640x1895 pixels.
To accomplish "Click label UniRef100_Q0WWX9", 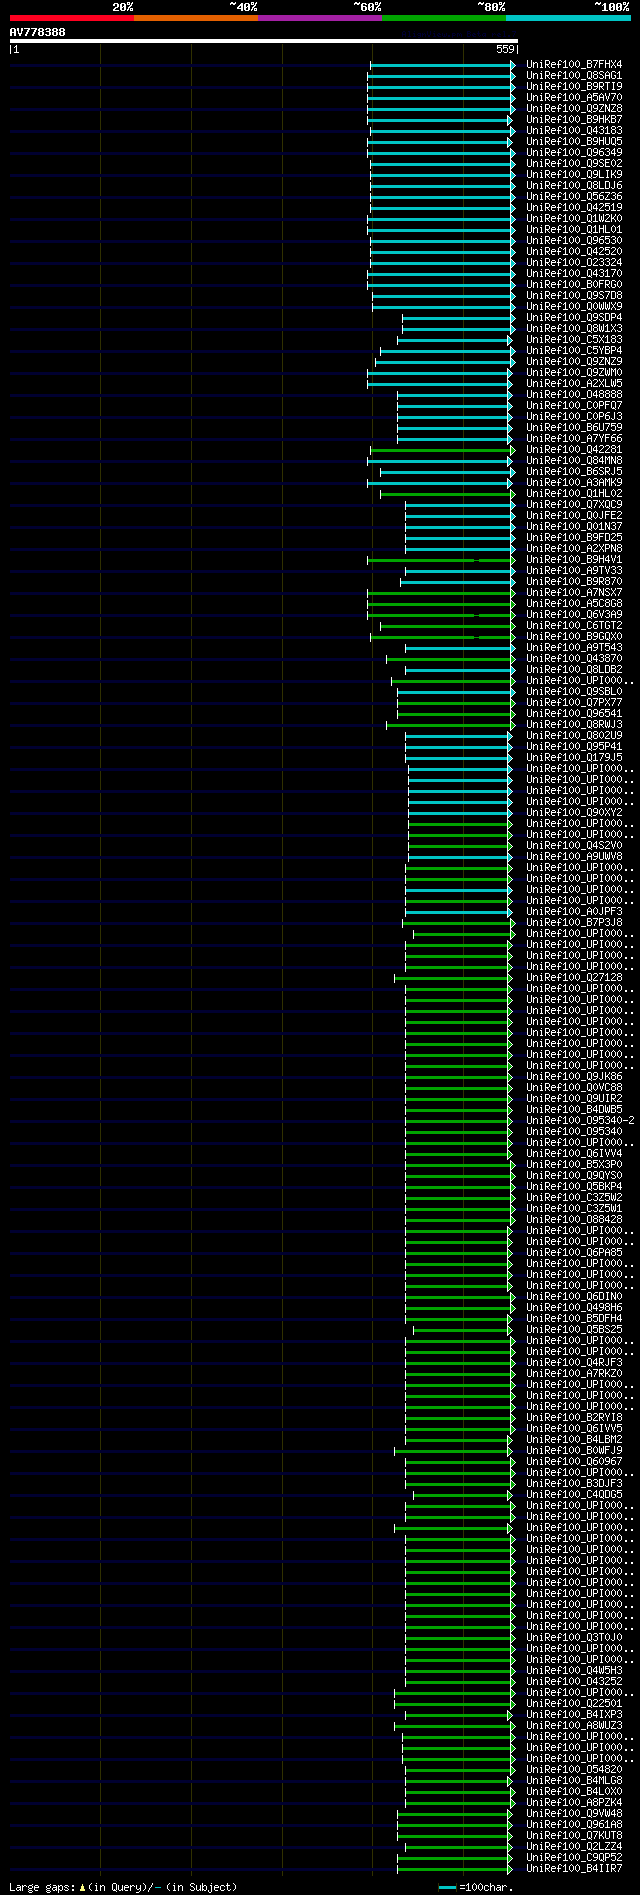I will pyautogui.click(x=574, y=307).
